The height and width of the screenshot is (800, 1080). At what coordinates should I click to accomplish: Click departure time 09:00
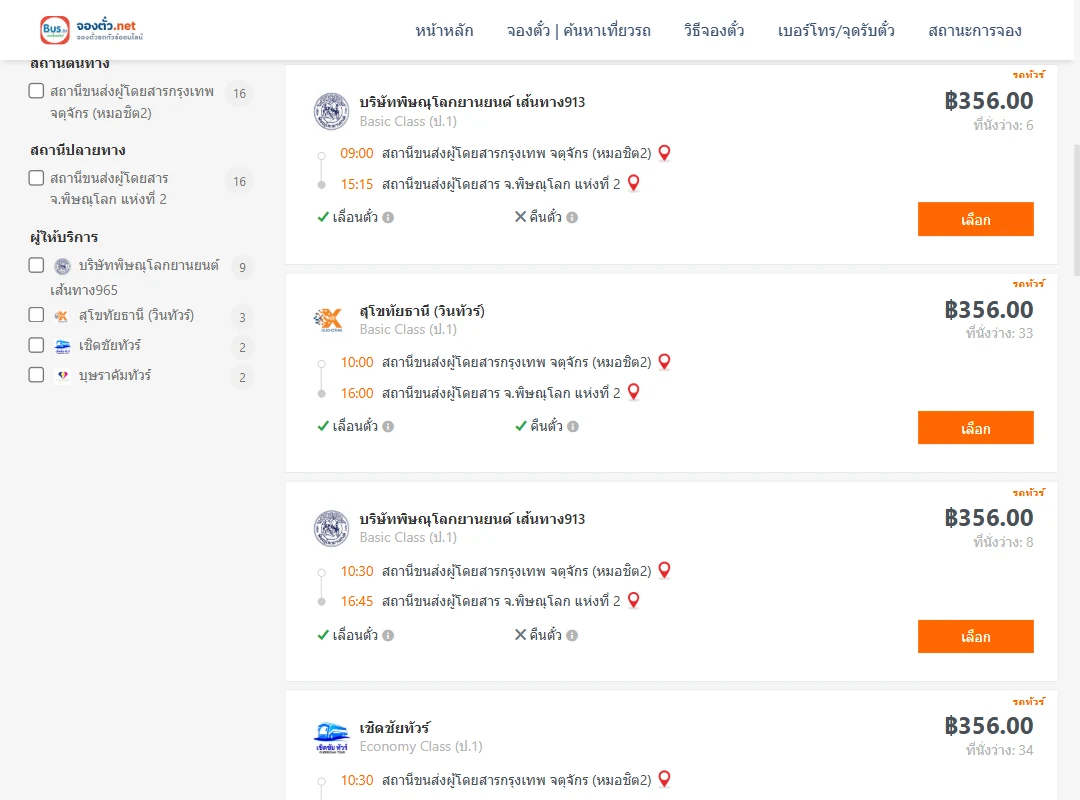click(x=357, y=154)
